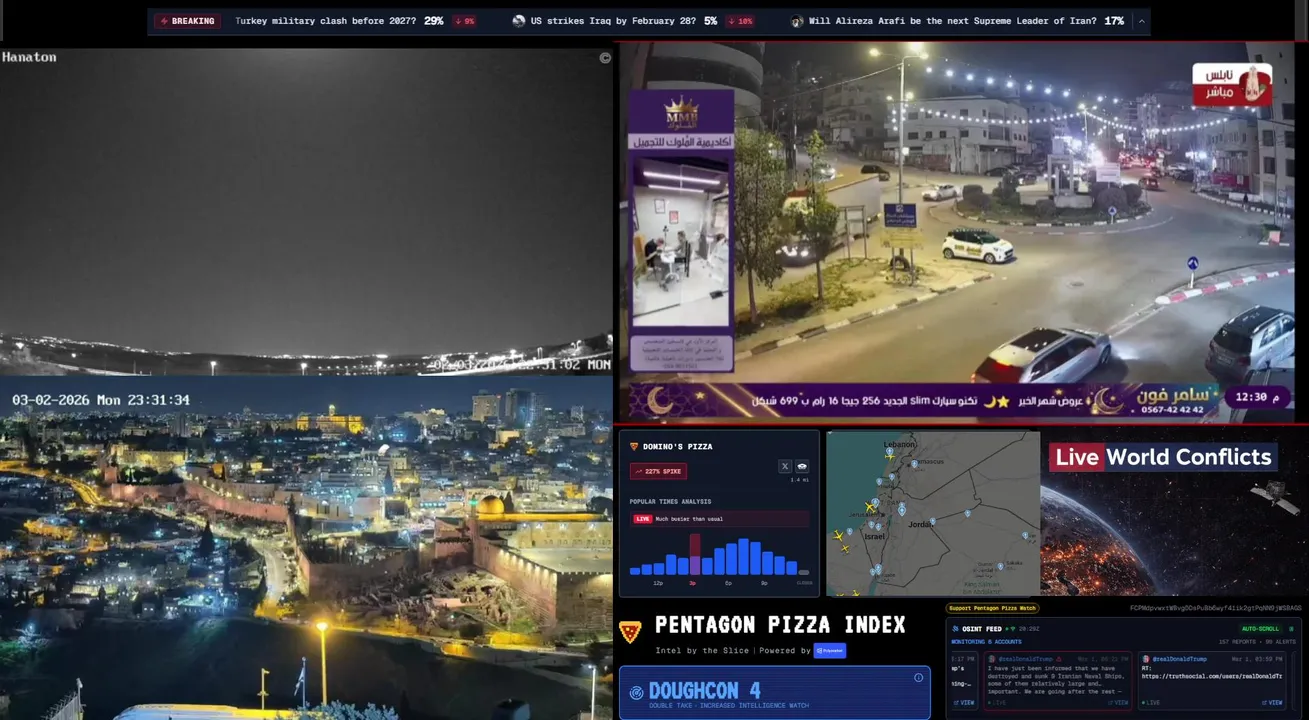Click the round arrow icon on Hanaton feed

pyautogui.click(x=605, y=58)
